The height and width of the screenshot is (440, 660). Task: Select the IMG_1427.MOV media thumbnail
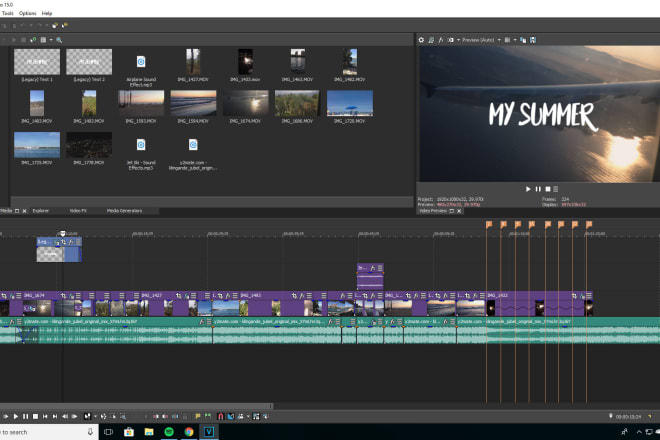(193, 62)
